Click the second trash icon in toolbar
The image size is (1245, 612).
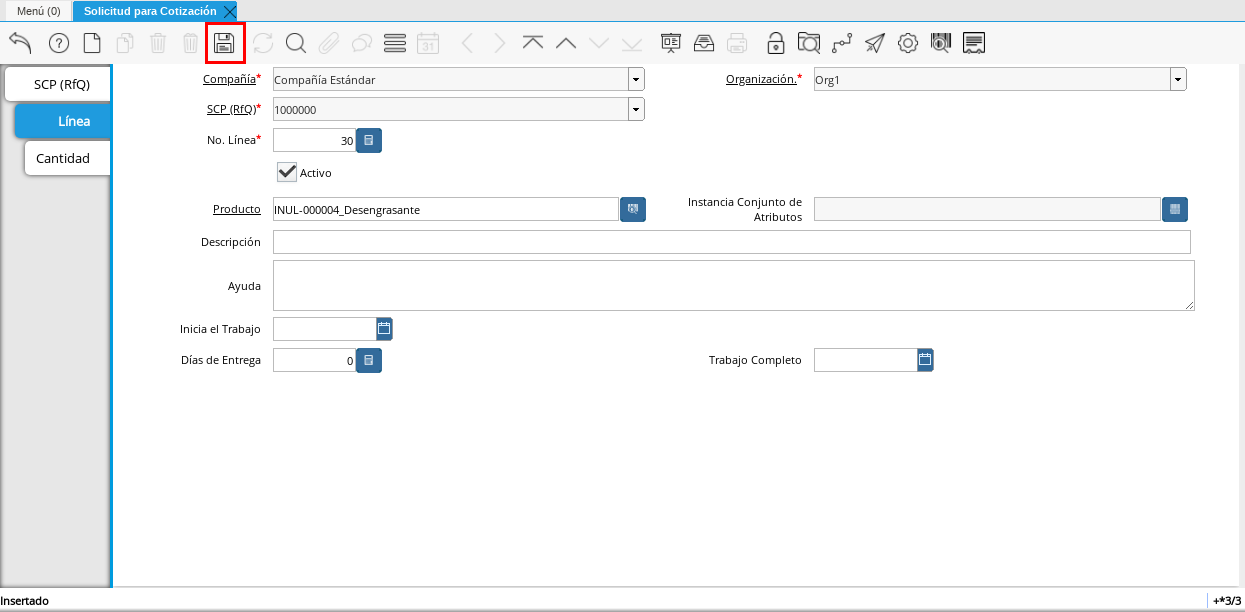click(x=191, y=43)
